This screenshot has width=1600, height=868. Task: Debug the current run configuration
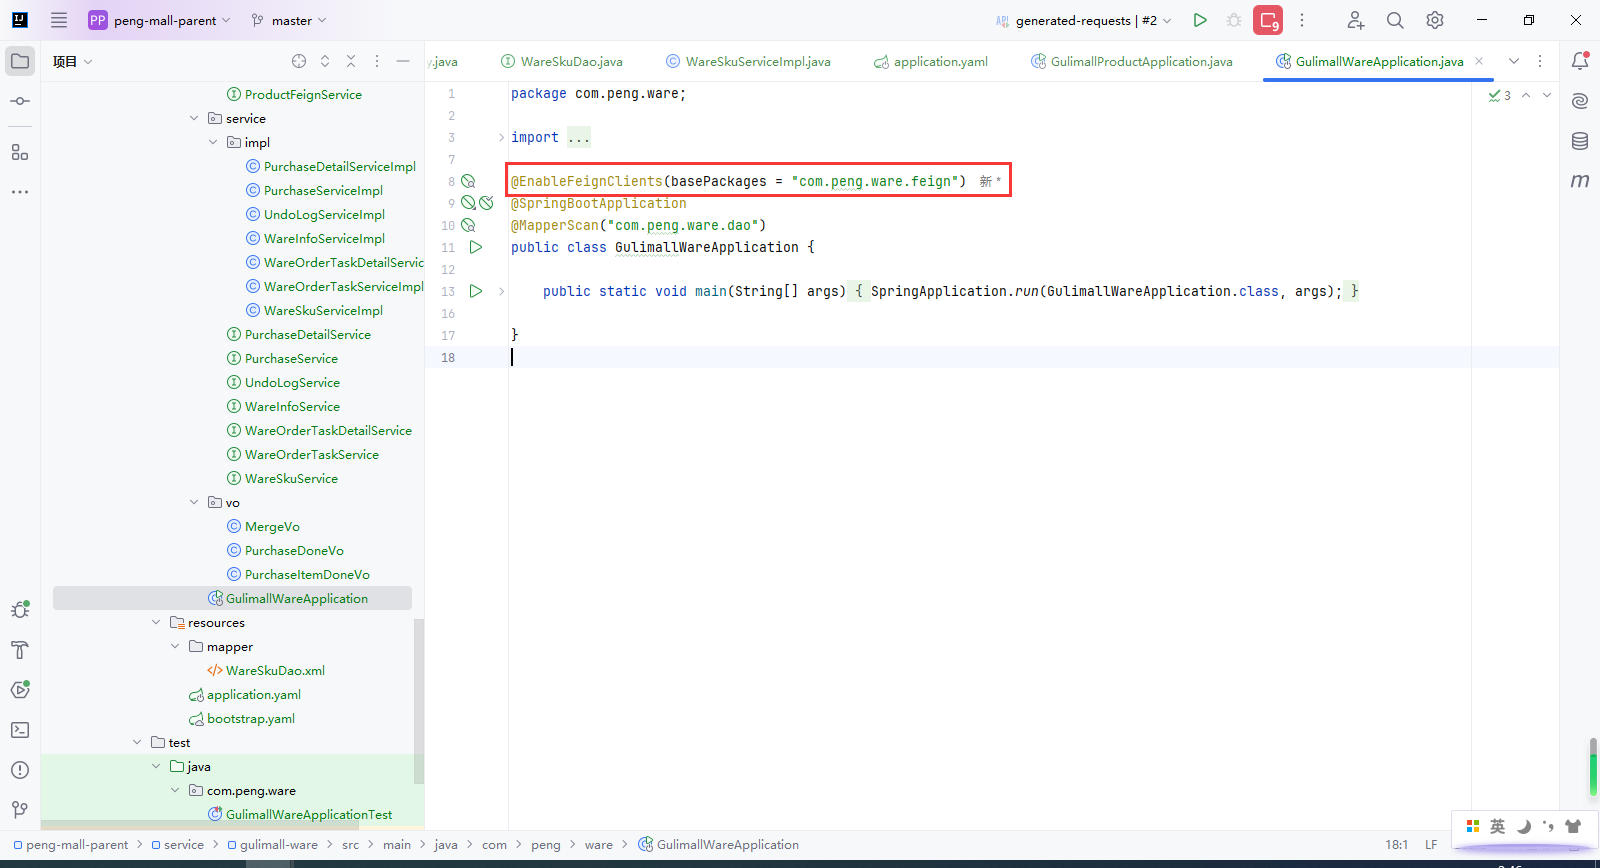(x=1234, y=20)
